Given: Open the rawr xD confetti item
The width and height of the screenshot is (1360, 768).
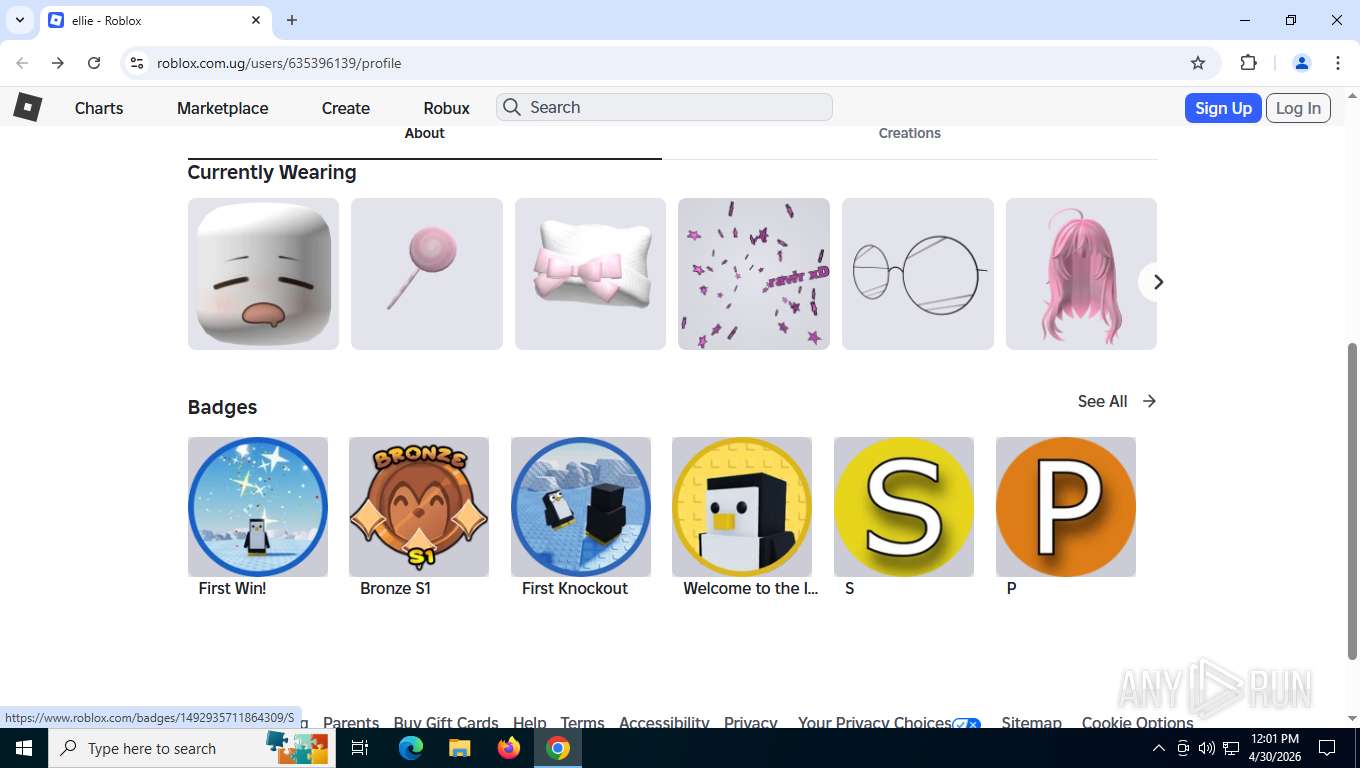Looking at the screenshot, I should click(x=754, y=274).
